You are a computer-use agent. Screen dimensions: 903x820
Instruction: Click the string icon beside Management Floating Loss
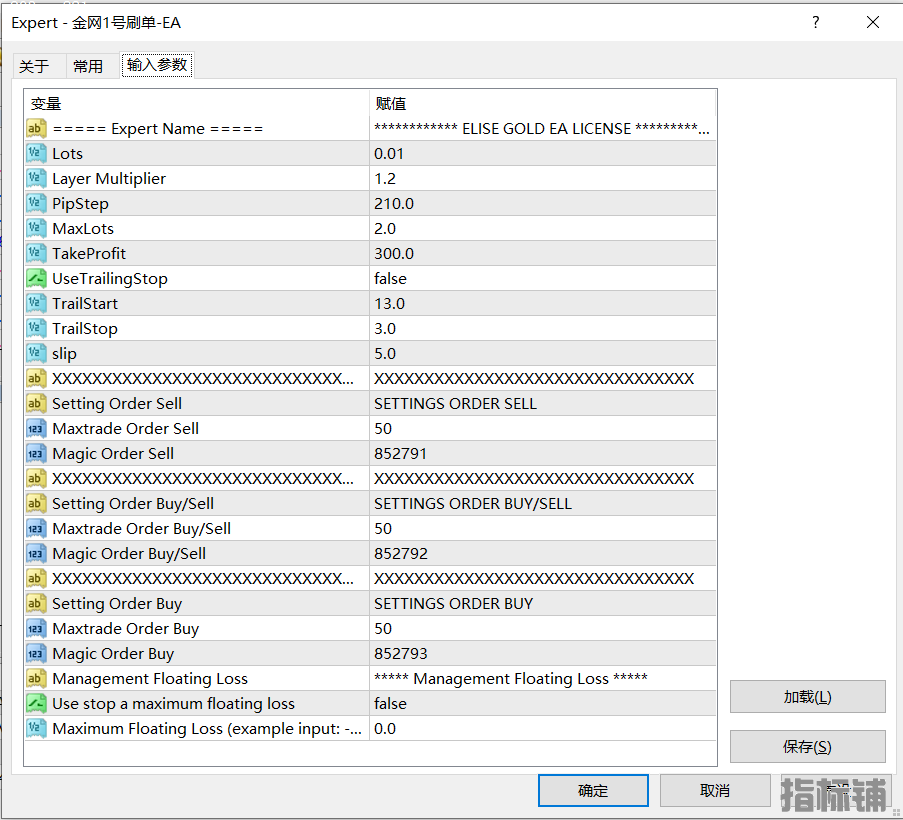pos(36,678)
